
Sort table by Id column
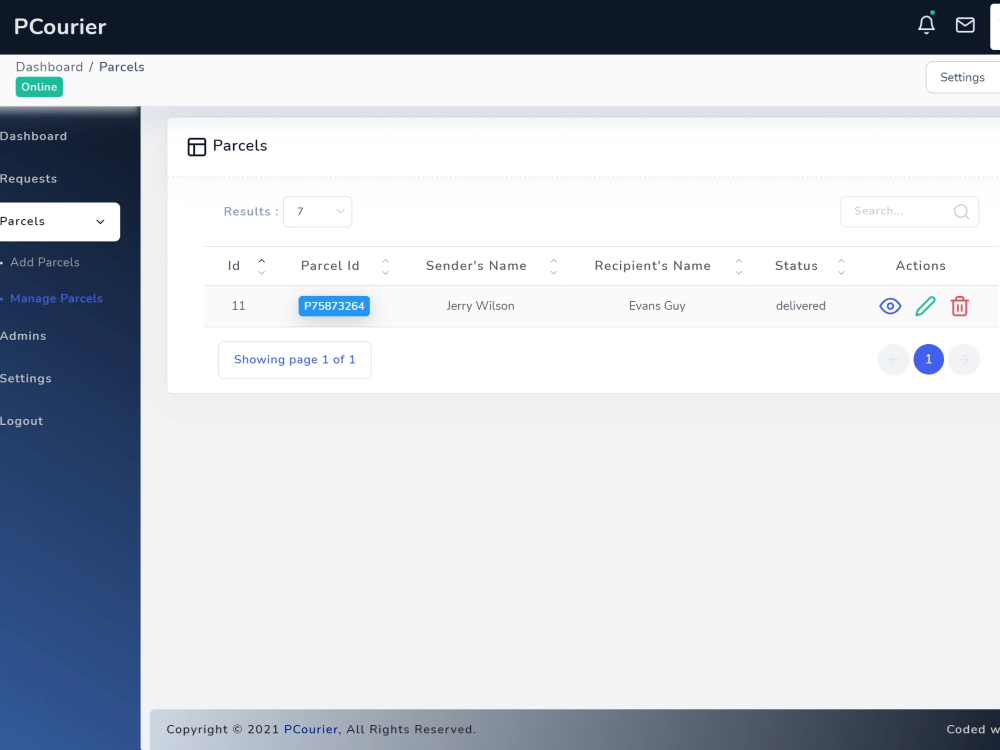pyautogui.click(x=261, y=267)
